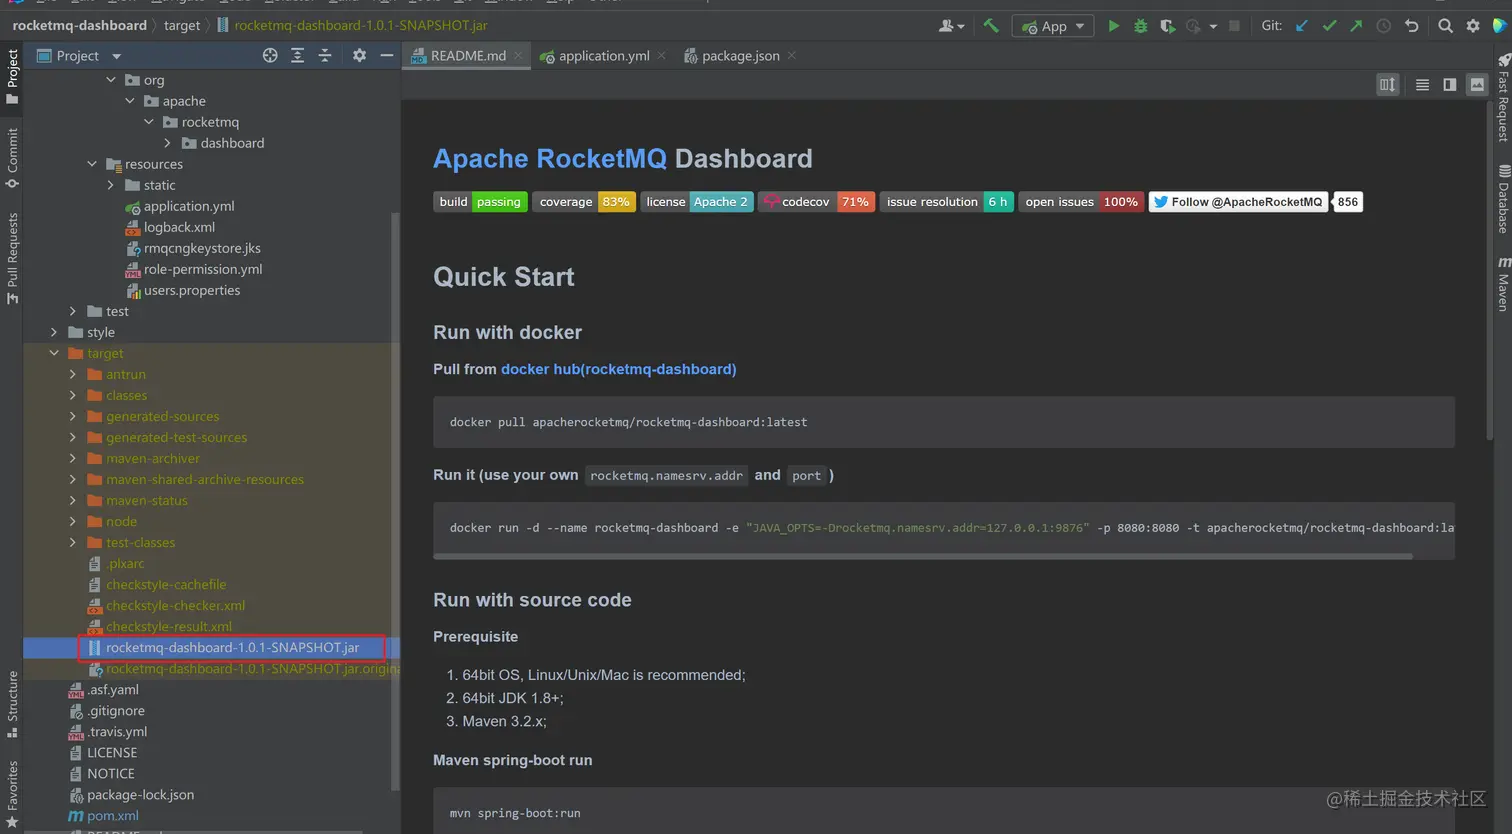This screenshot has height=834, width=1512.
Task: Expand the antrun folder
Action: pyautogui.click(x=73, y=374)
